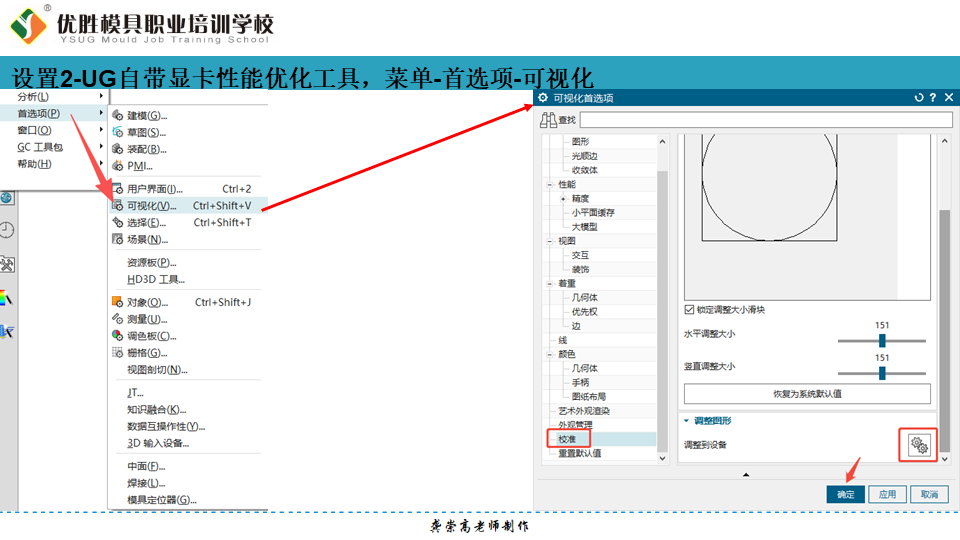Click the 调色板(C) color icon

(118, 336)
